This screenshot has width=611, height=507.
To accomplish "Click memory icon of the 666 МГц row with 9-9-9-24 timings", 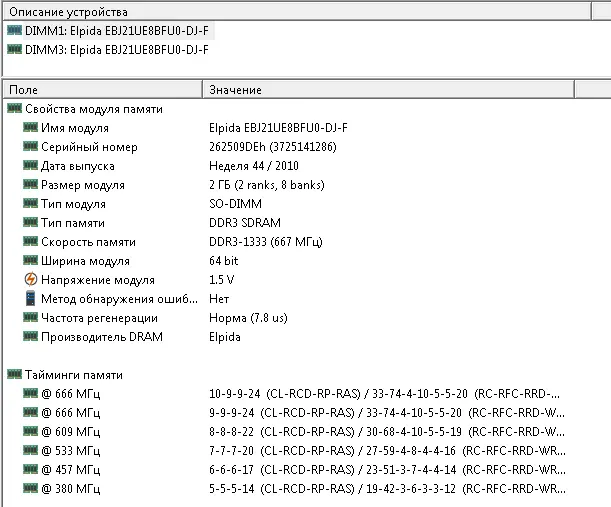I will [30, 412].
